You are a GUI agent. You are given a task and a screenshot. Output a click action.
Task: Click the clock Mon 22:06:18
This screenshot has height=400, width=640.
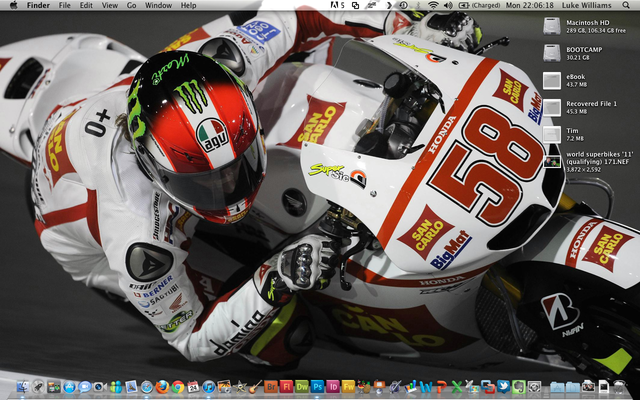tap(529, 5)
